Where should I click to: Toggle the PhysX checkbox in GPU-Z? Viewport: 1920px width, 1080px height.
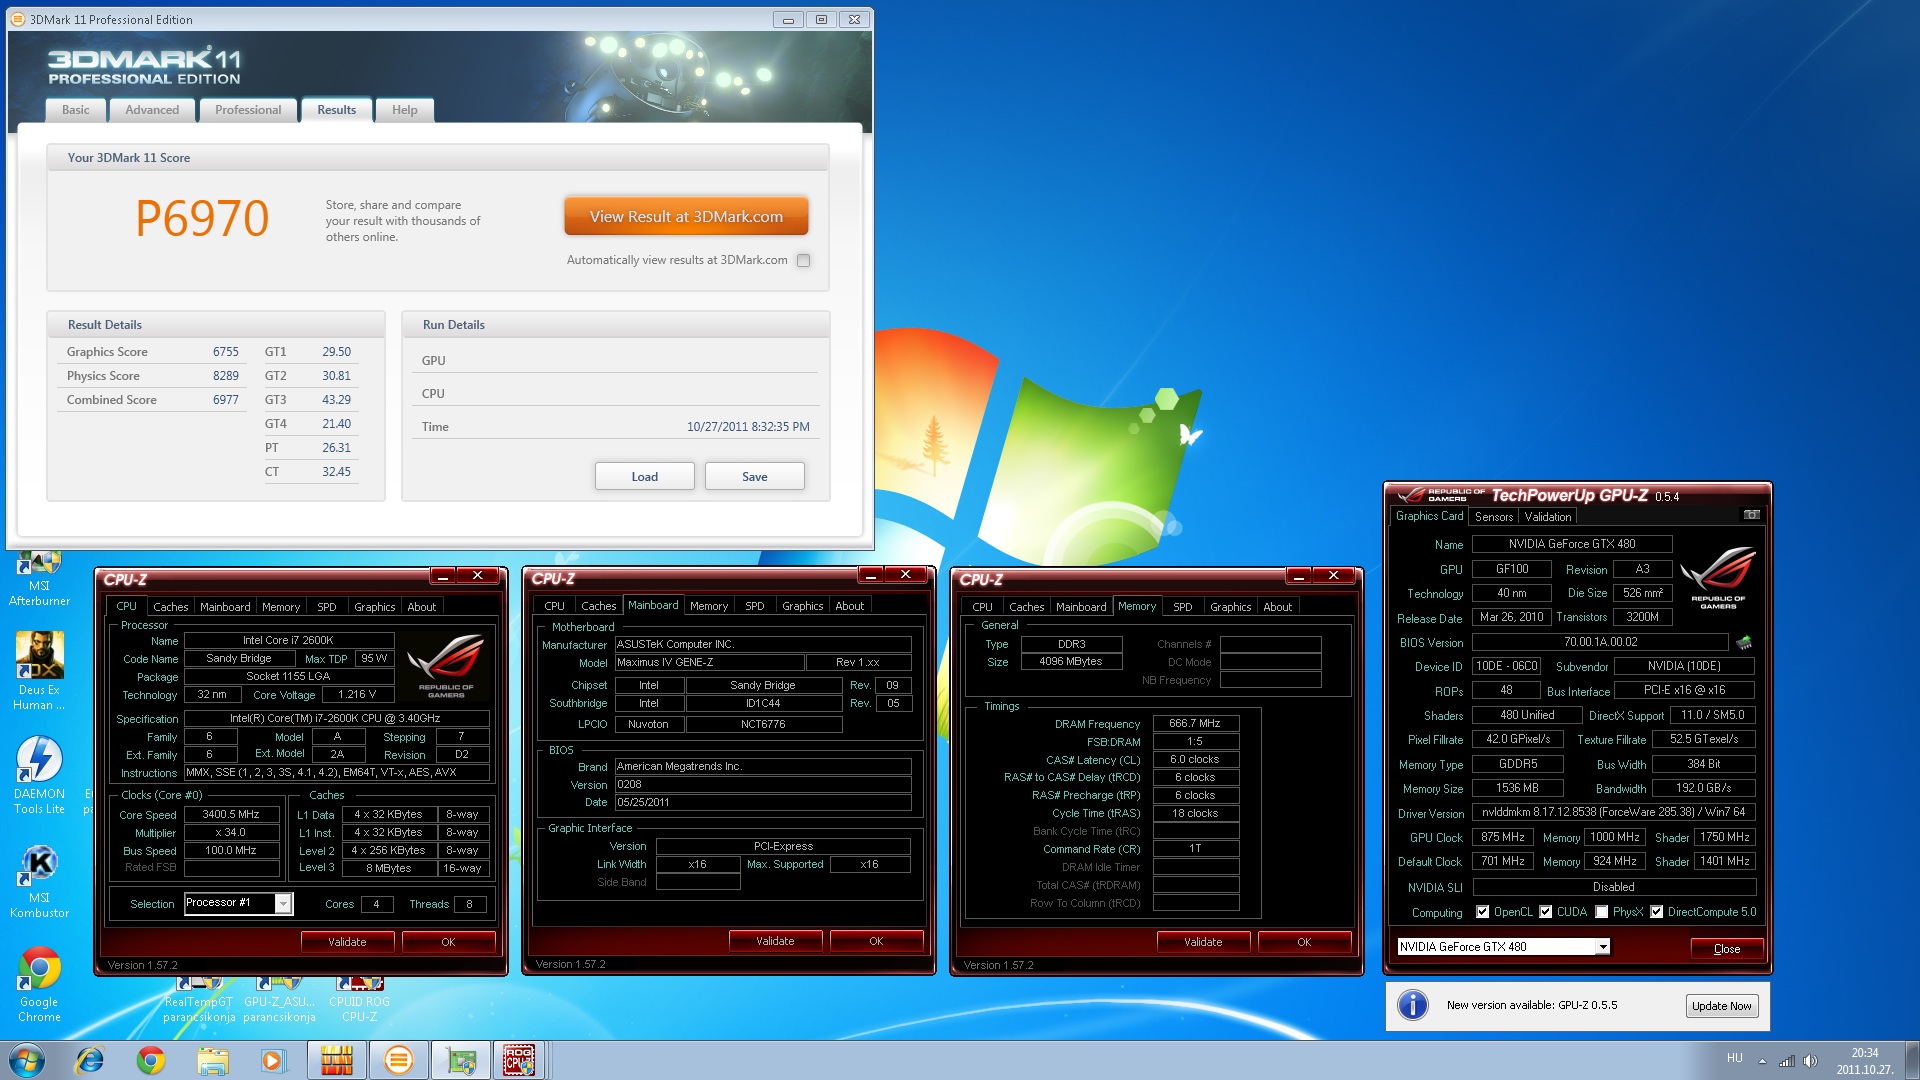click(x=1602, y=912)
